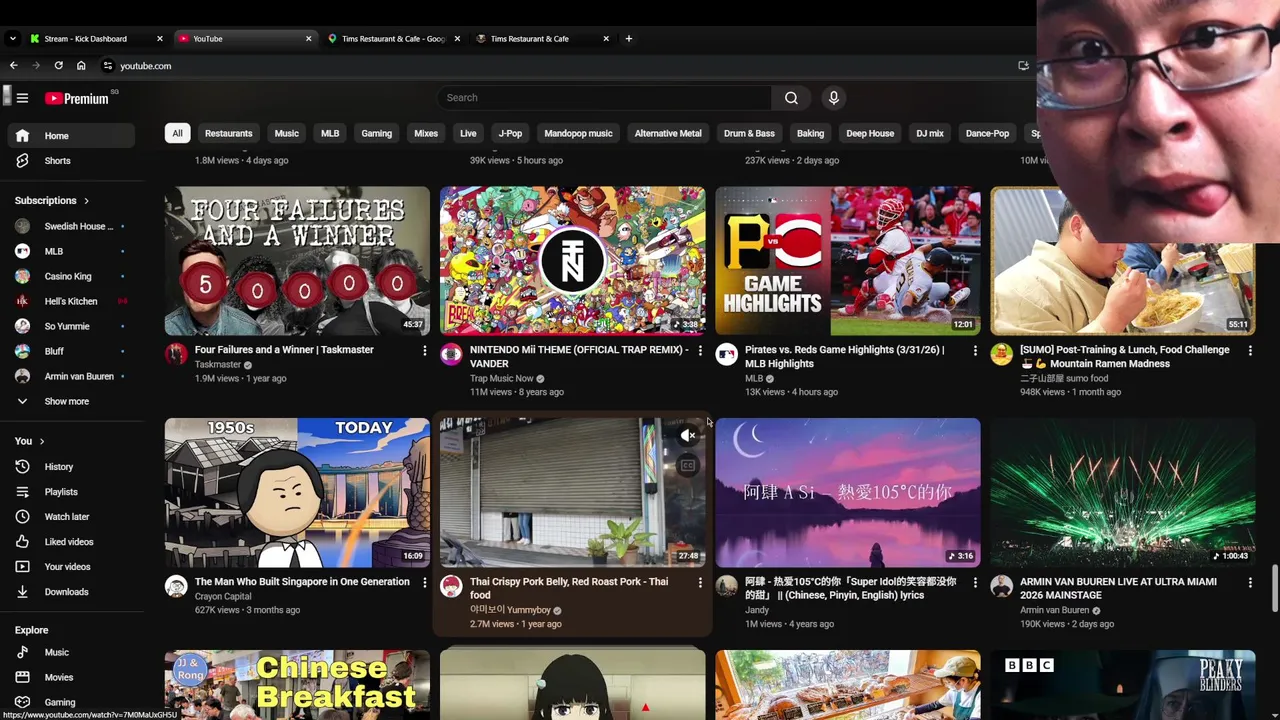The image size is (1280, 720).
Task: Open Swedish House subscription channel
Action: click(71, 227)
